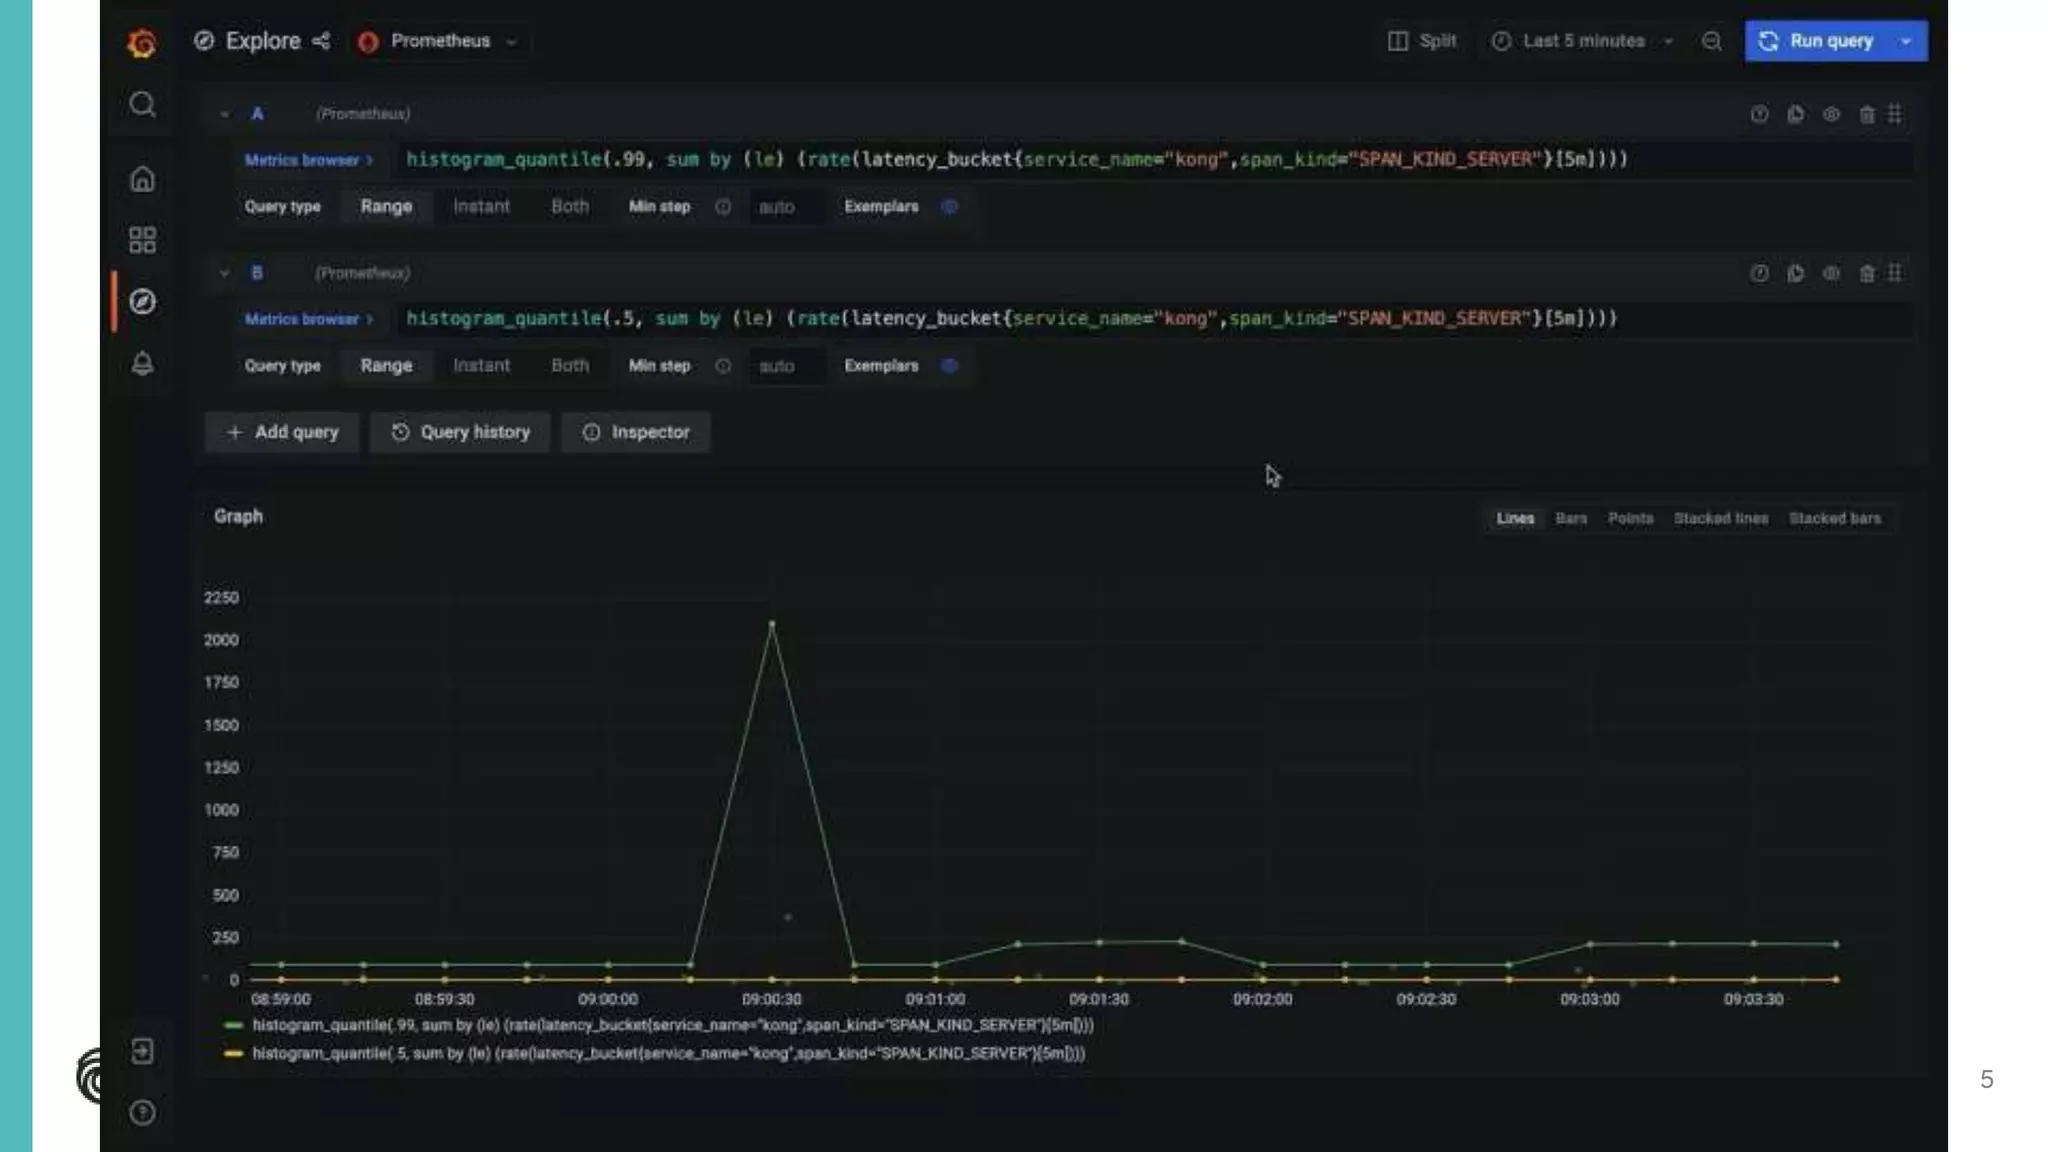Open the Search icon in sidebar

tap(142, 104)
